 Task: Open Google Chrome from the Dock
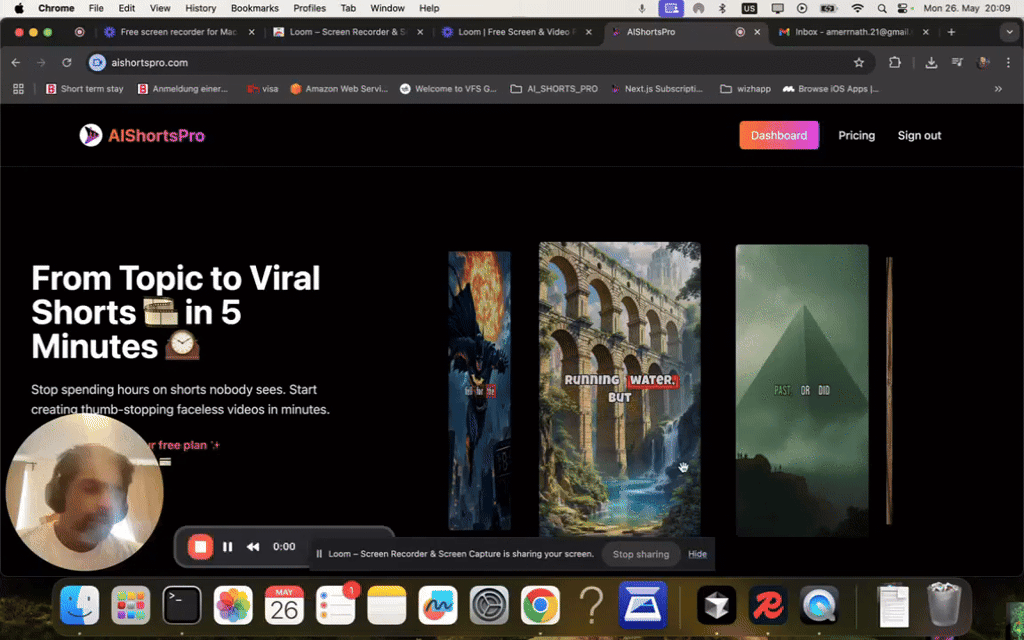[540, 605]
